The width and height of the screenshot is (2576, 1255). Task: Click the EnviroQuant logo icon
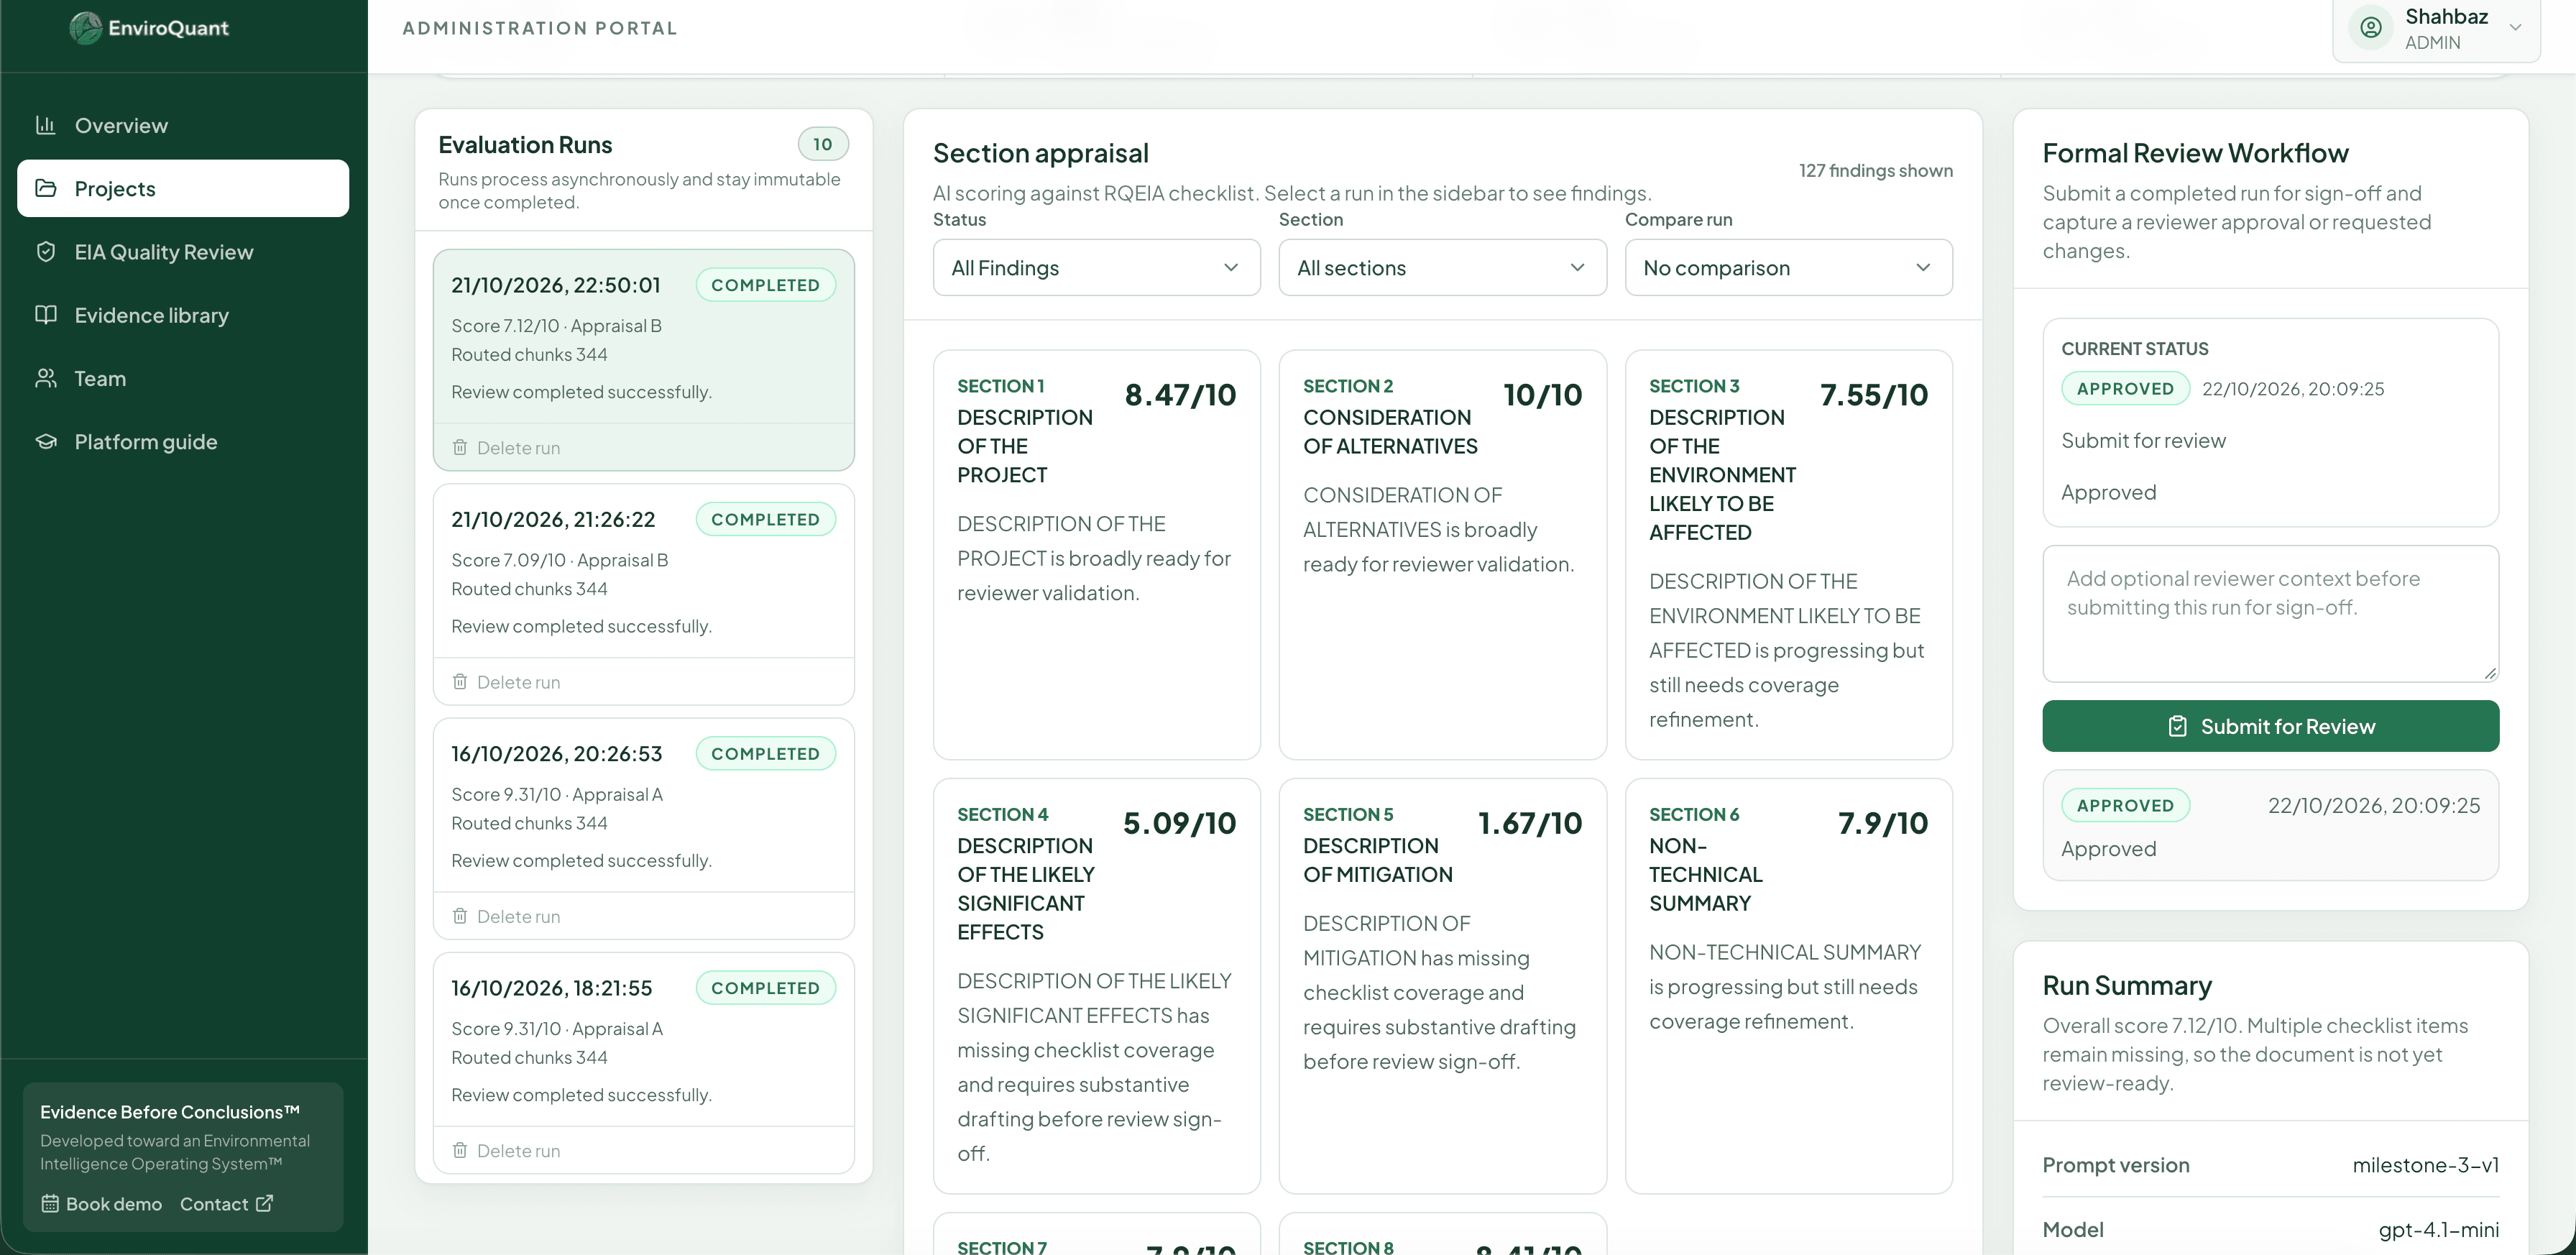coord(86,28)
